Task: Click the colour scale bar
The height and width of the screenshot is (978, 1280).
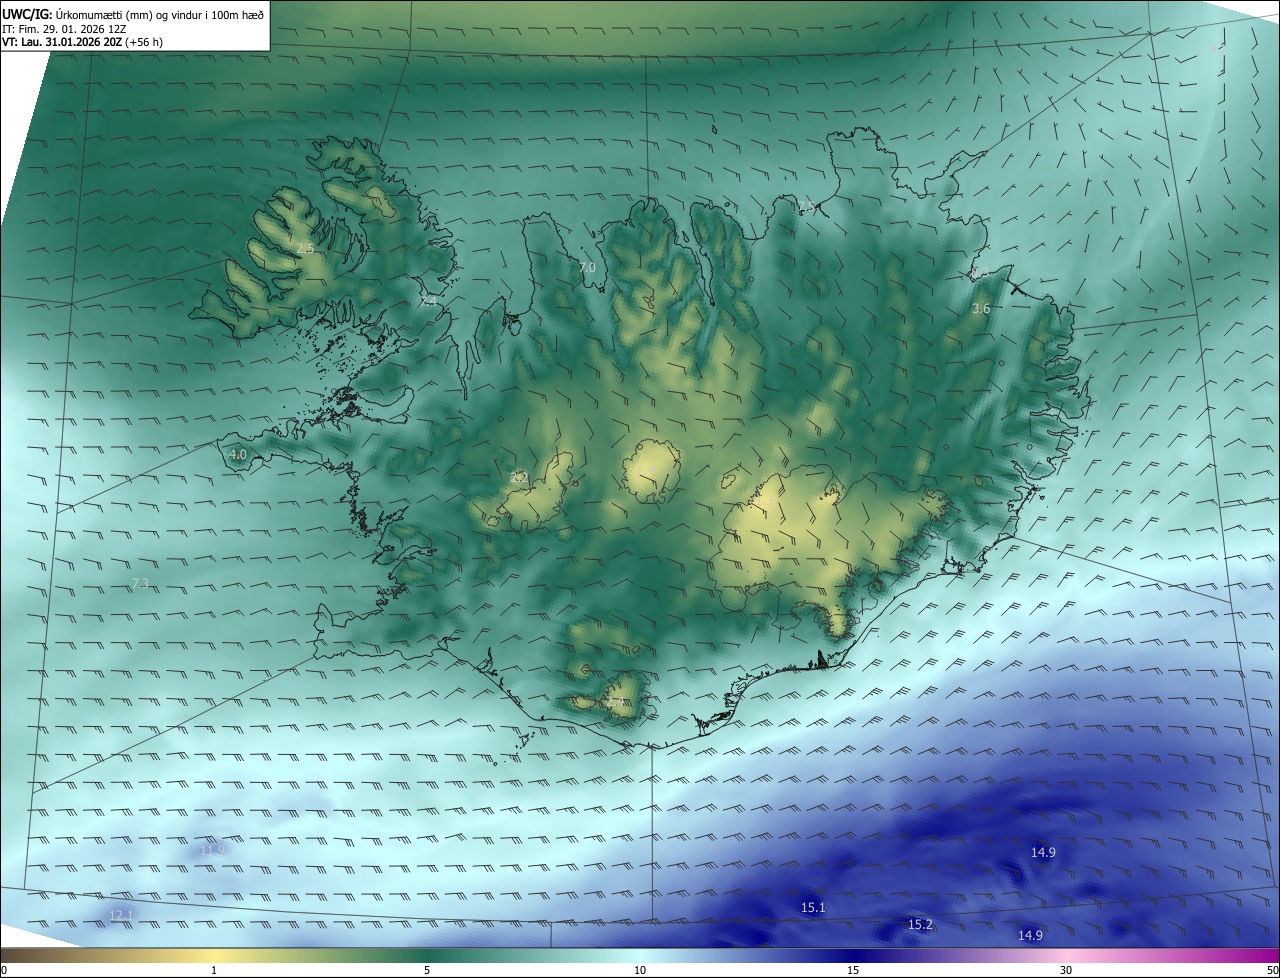Action: (640, 955)
